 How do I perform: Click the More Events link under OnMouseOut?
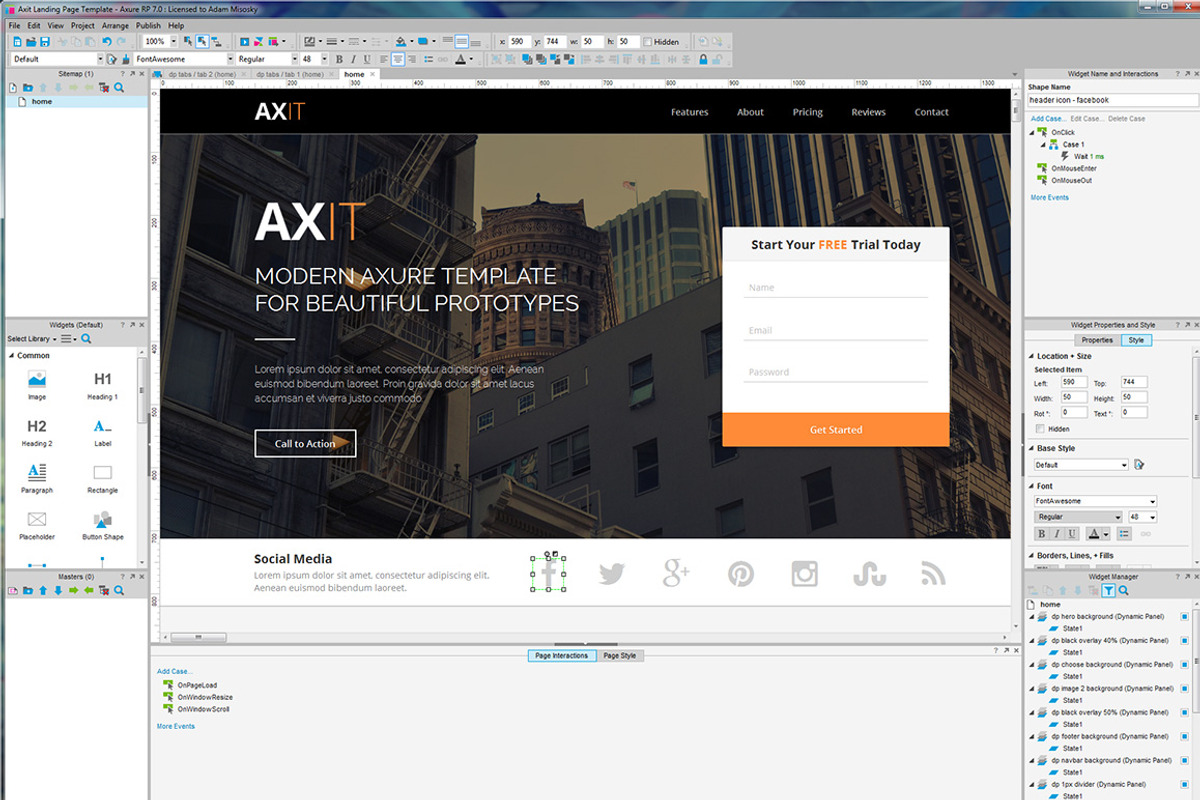coord(1050,198)
